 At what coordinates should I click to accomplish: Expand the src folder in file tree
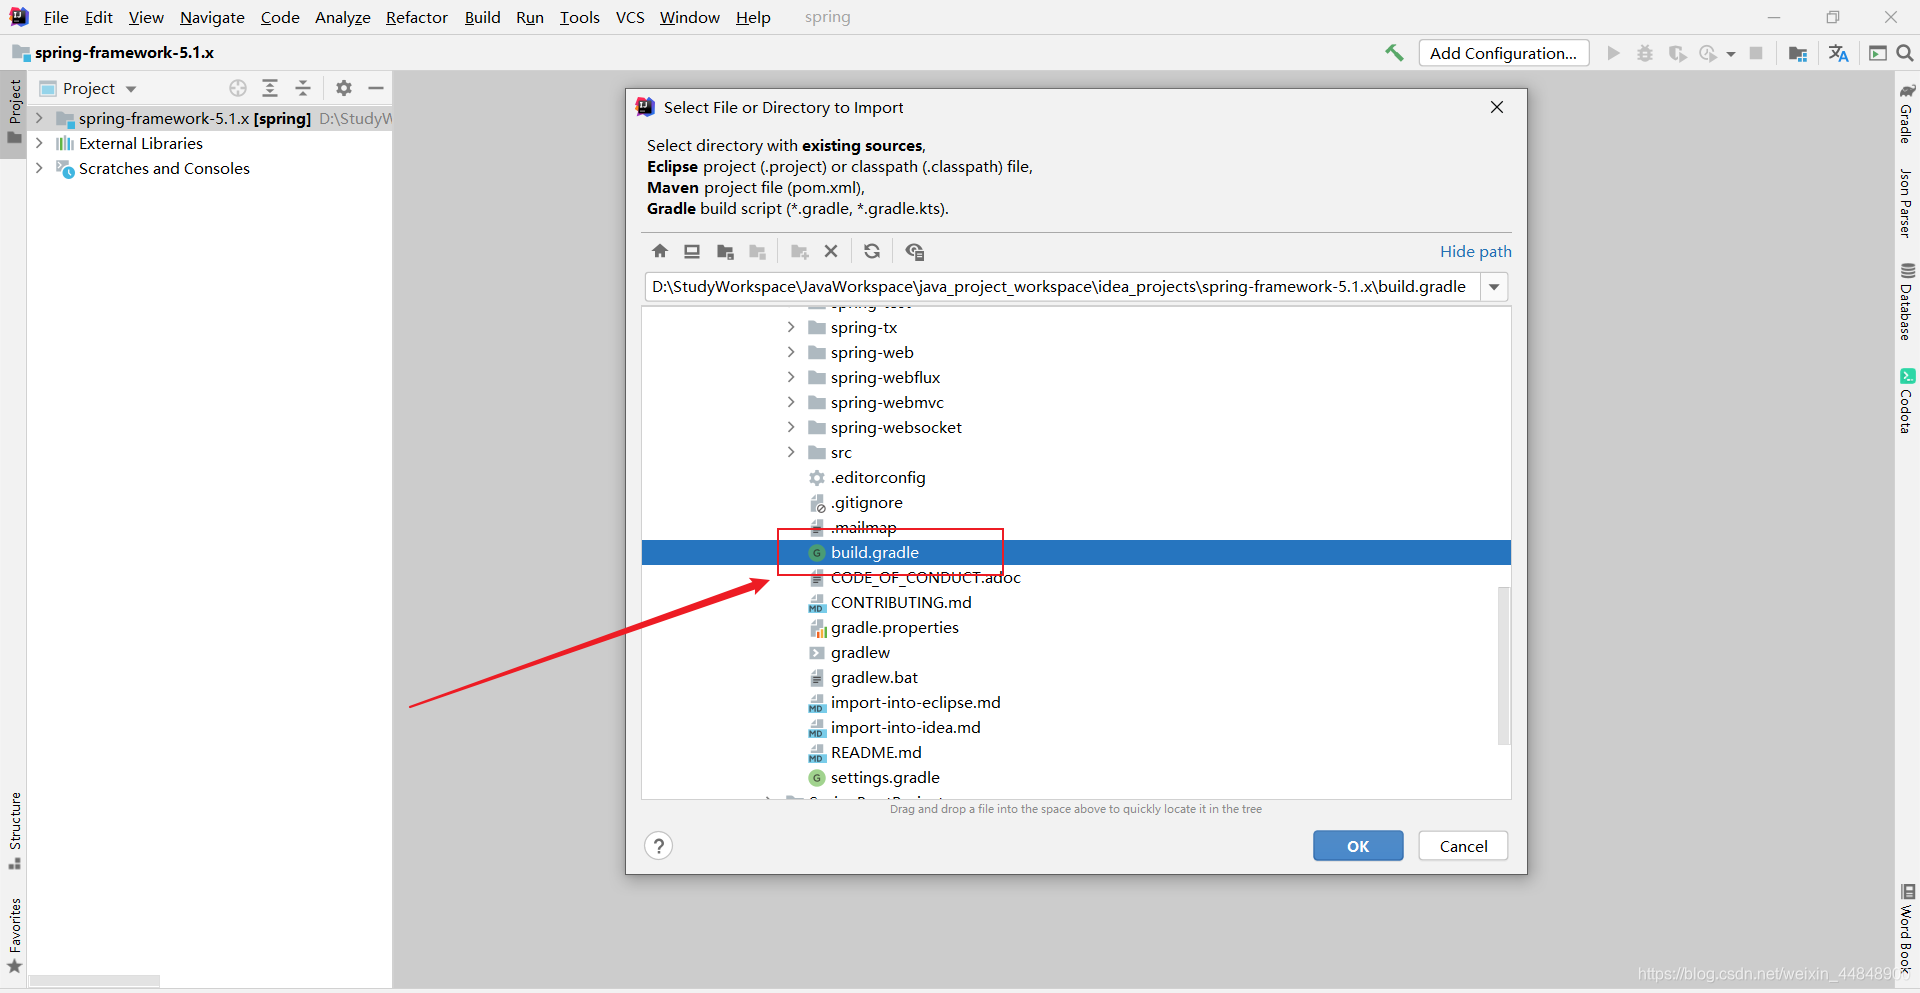791,452
